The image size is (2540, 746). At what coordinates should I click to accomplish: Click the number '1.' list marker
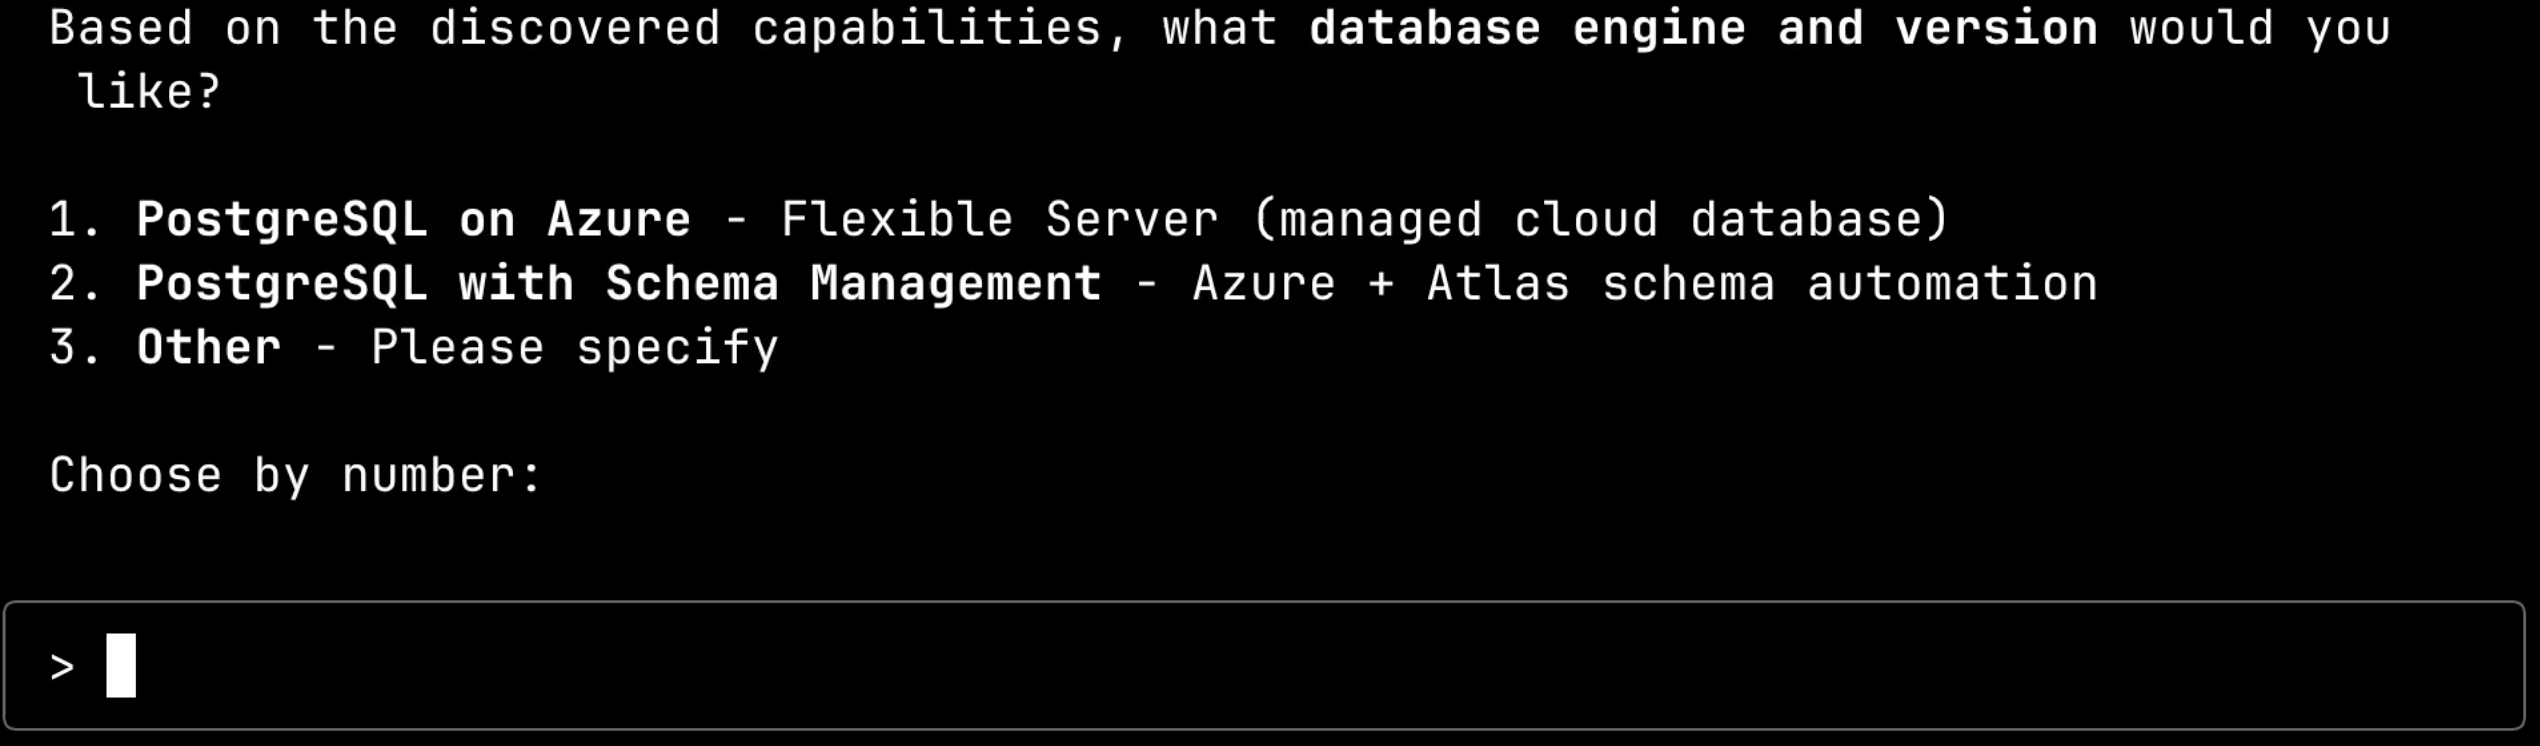[x=75, y=220]
